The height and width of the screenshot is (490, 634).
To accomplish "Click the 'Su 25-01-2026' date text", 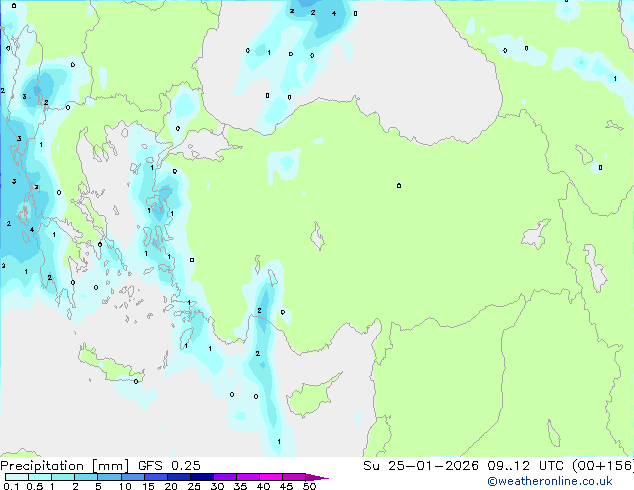I will click(421, 466).
